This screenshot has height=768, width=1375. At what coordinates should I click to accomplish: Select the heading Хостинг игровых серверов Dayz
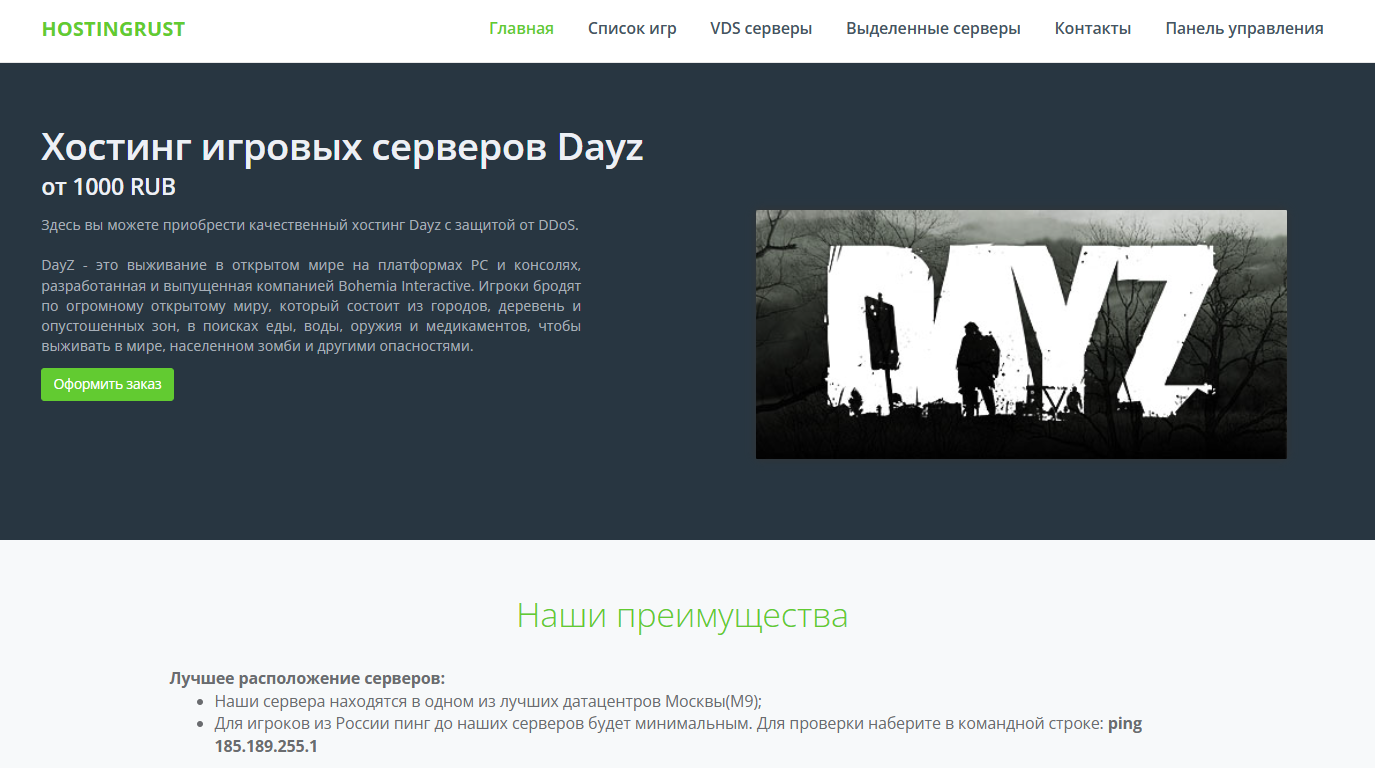(x=342, y=147)
